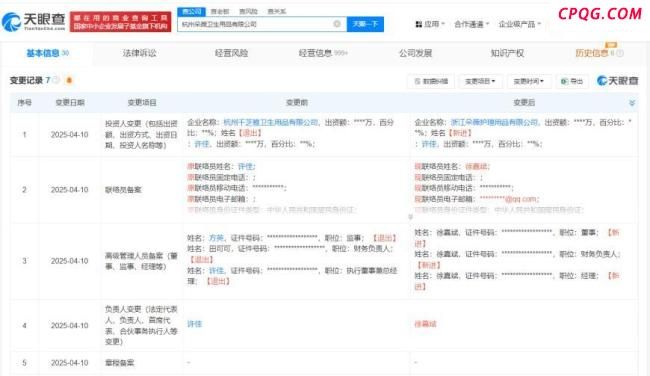Screen dimensions: 650x376
Task: Switch to the 公司发展 tab
Action: [415, 53]
